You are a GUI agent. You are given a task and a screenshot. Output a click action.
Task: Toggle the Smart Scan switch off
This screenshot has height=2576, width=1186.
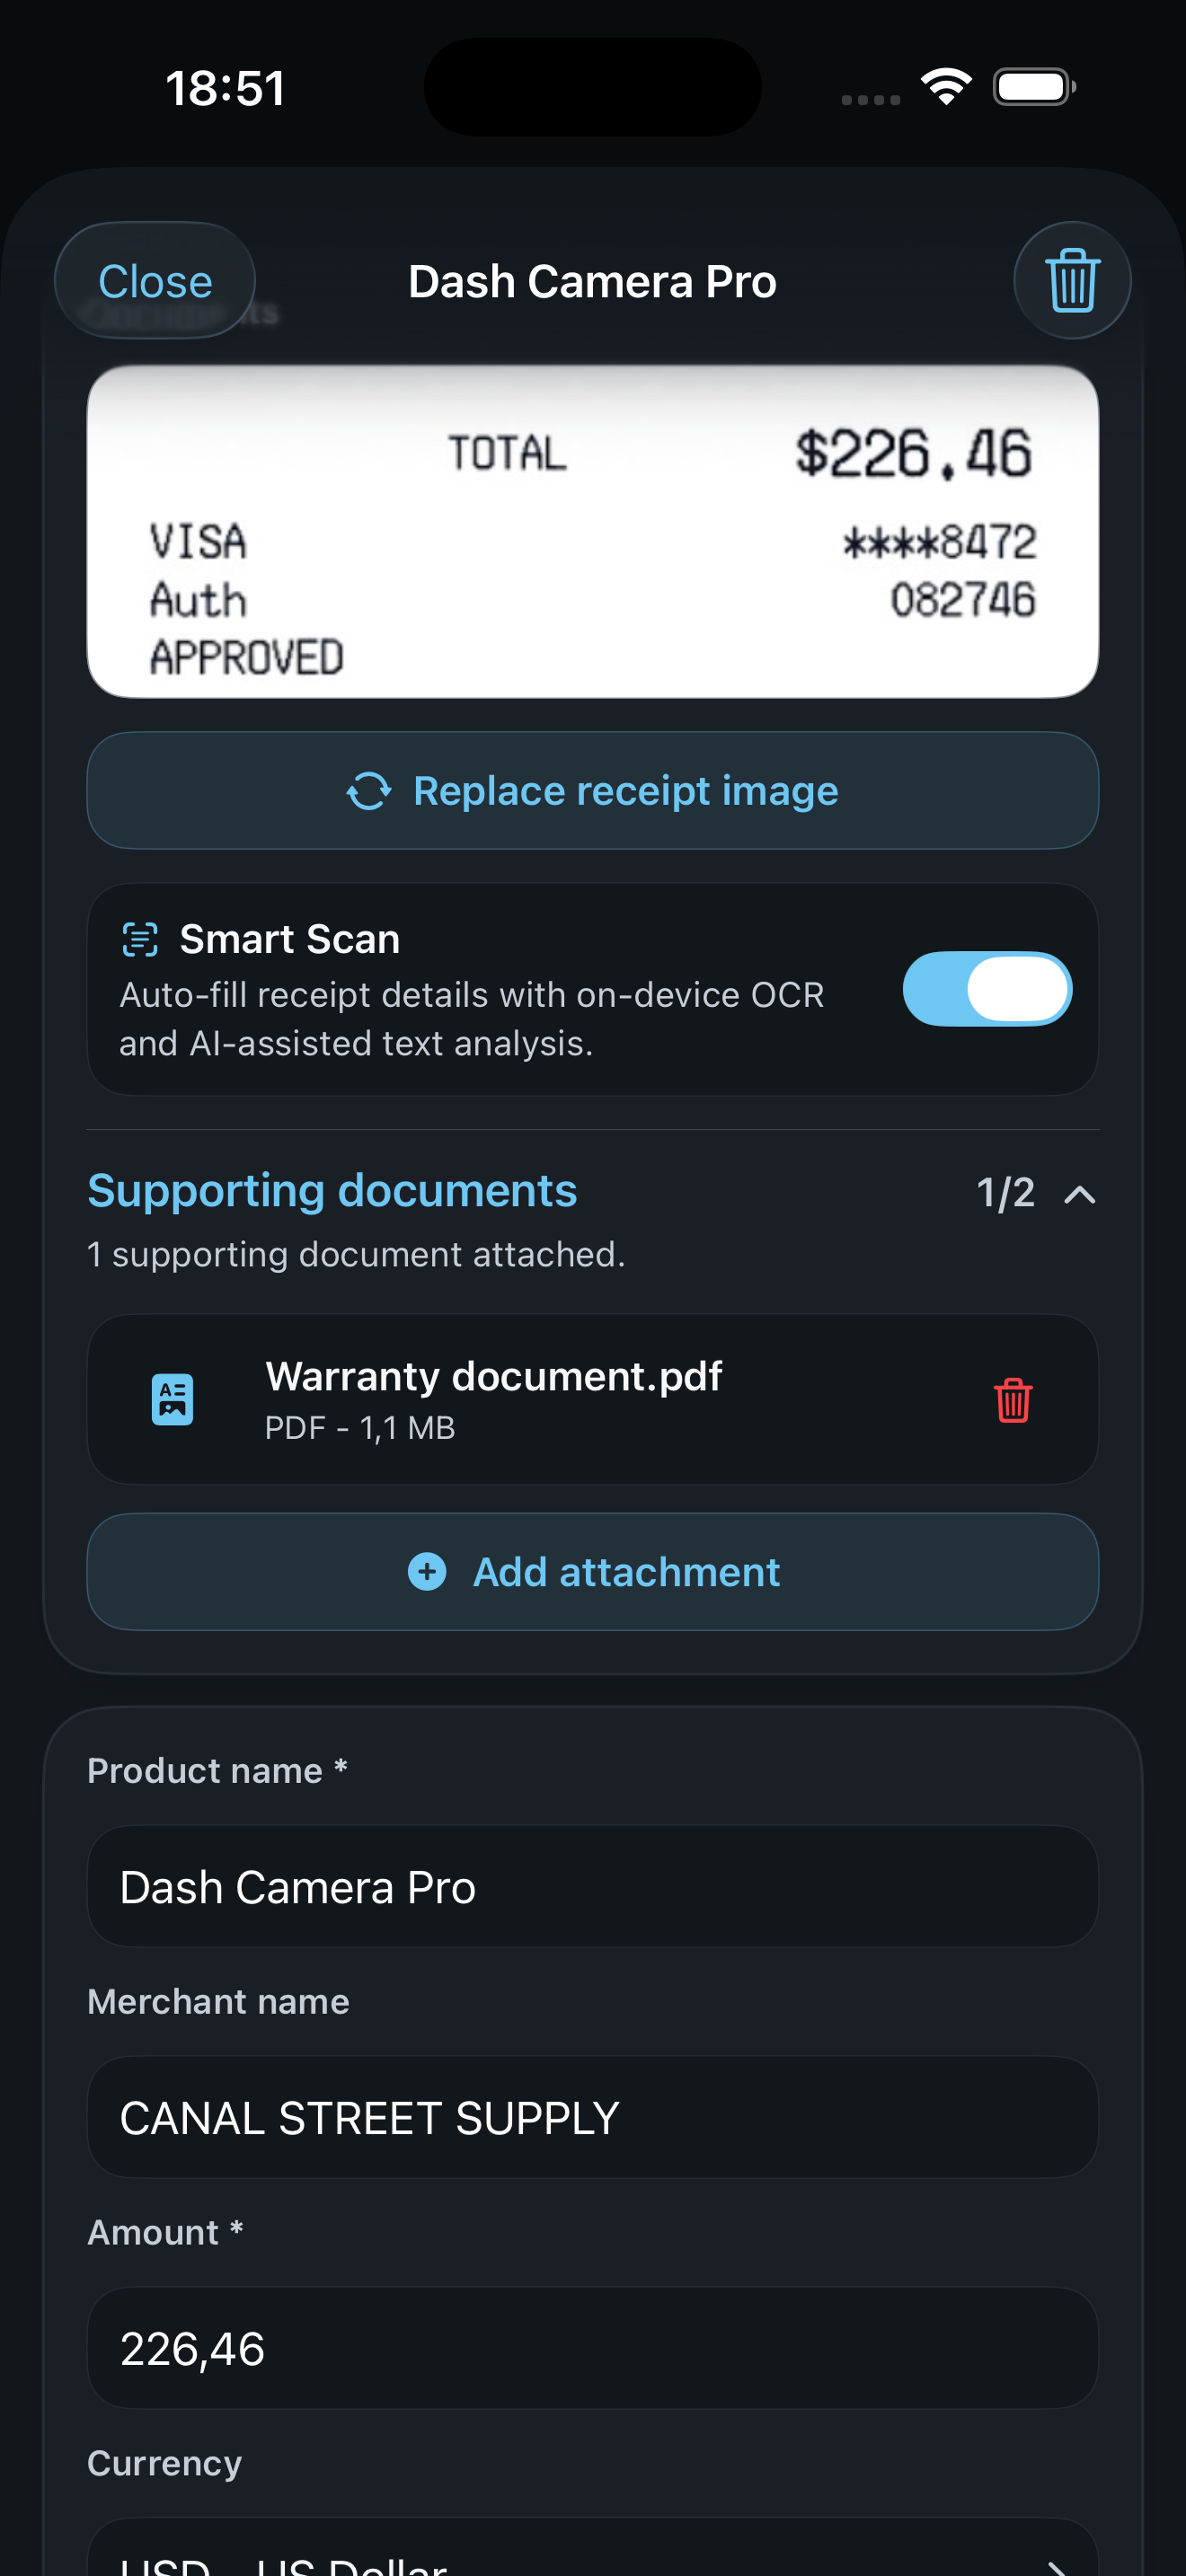click(x=987, y=988)
